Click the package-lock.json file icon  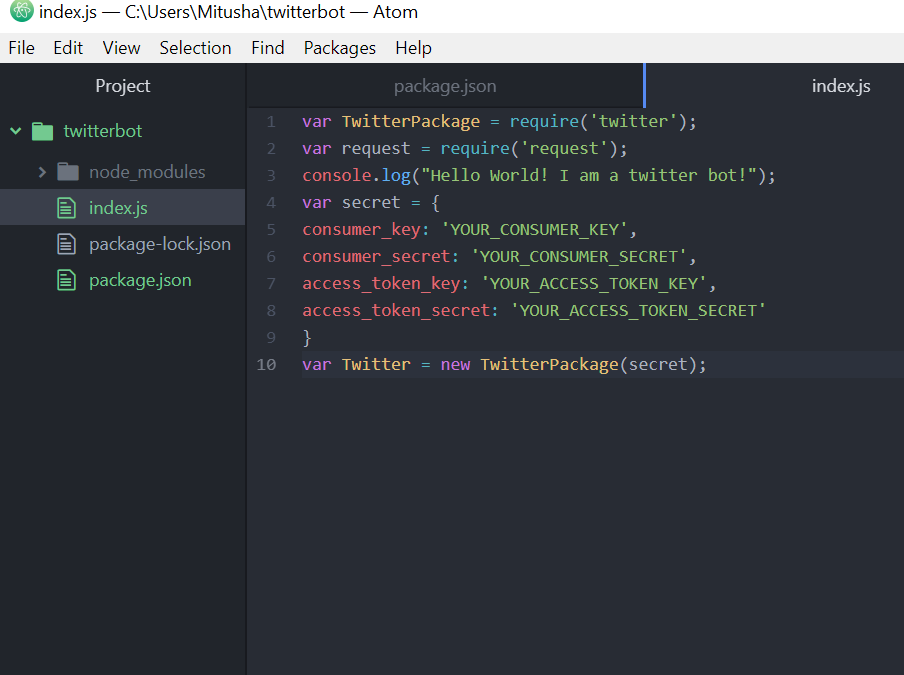coord(66,244)
